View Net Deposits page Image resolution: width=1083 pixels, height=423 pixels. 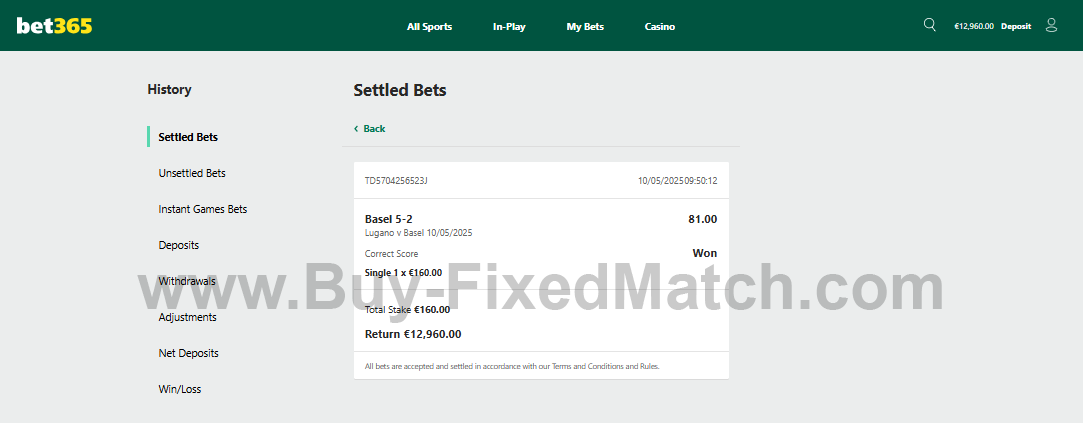coord(189,353)
